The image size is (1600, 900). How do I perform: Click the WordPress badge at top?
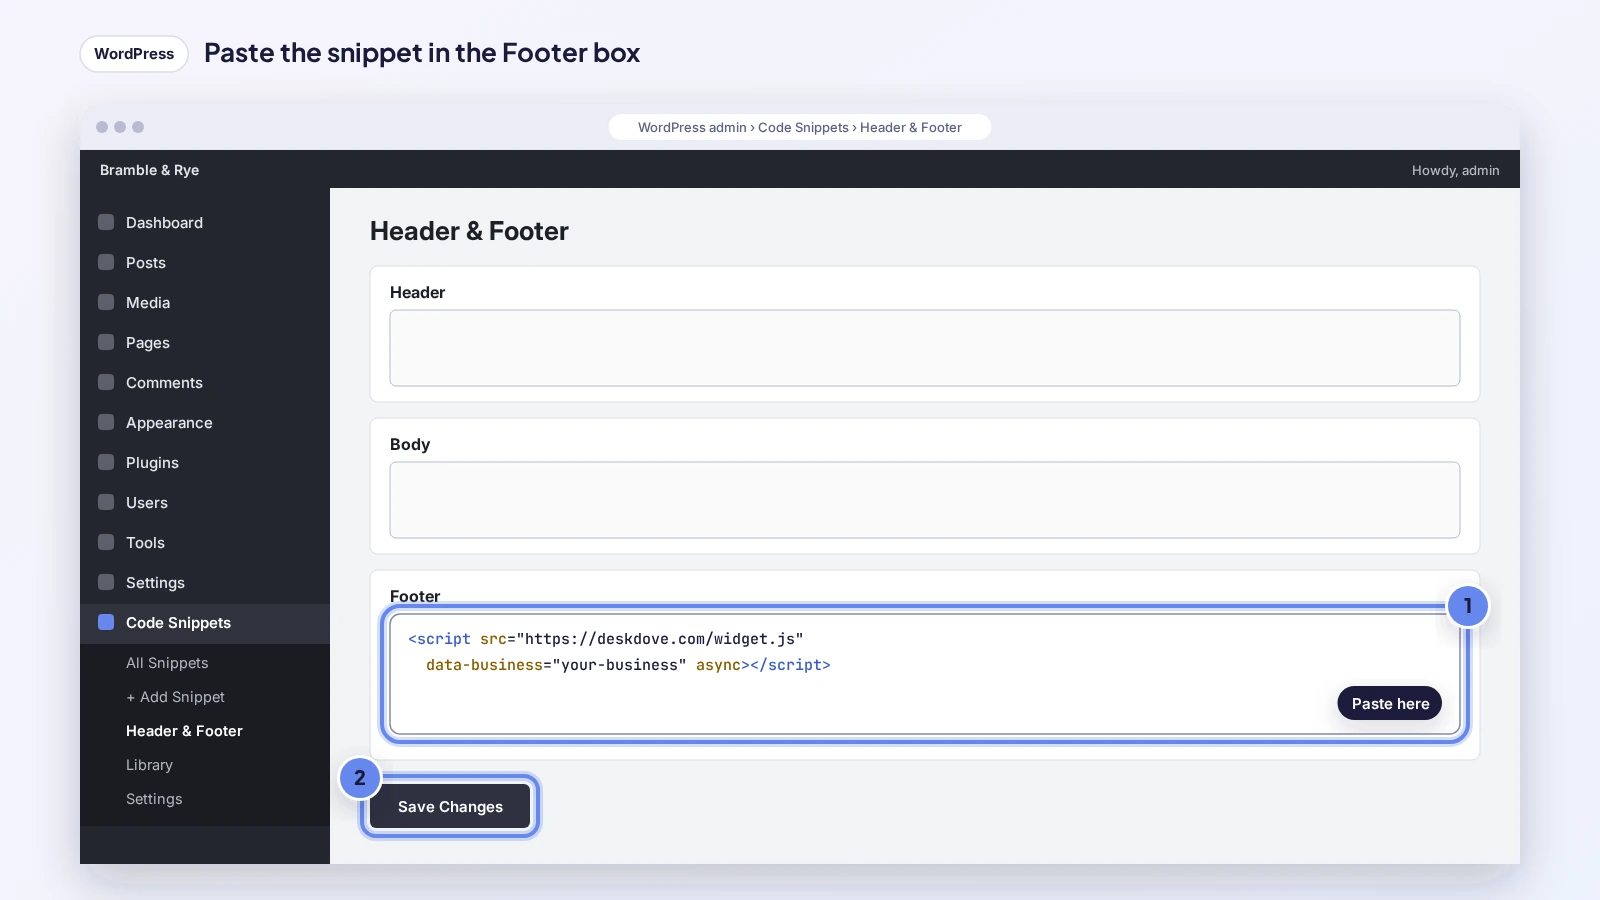134,54
